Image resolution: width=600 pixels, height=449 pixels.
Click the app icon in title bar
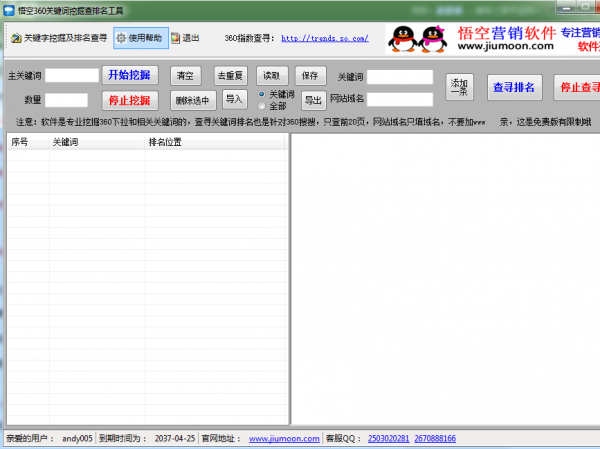click(x=9, y=9)
